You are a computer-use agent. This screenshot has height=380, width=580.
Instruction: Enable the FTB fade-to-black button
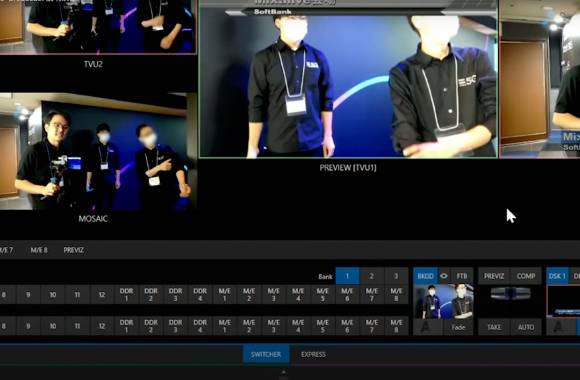tap(462, 276)
